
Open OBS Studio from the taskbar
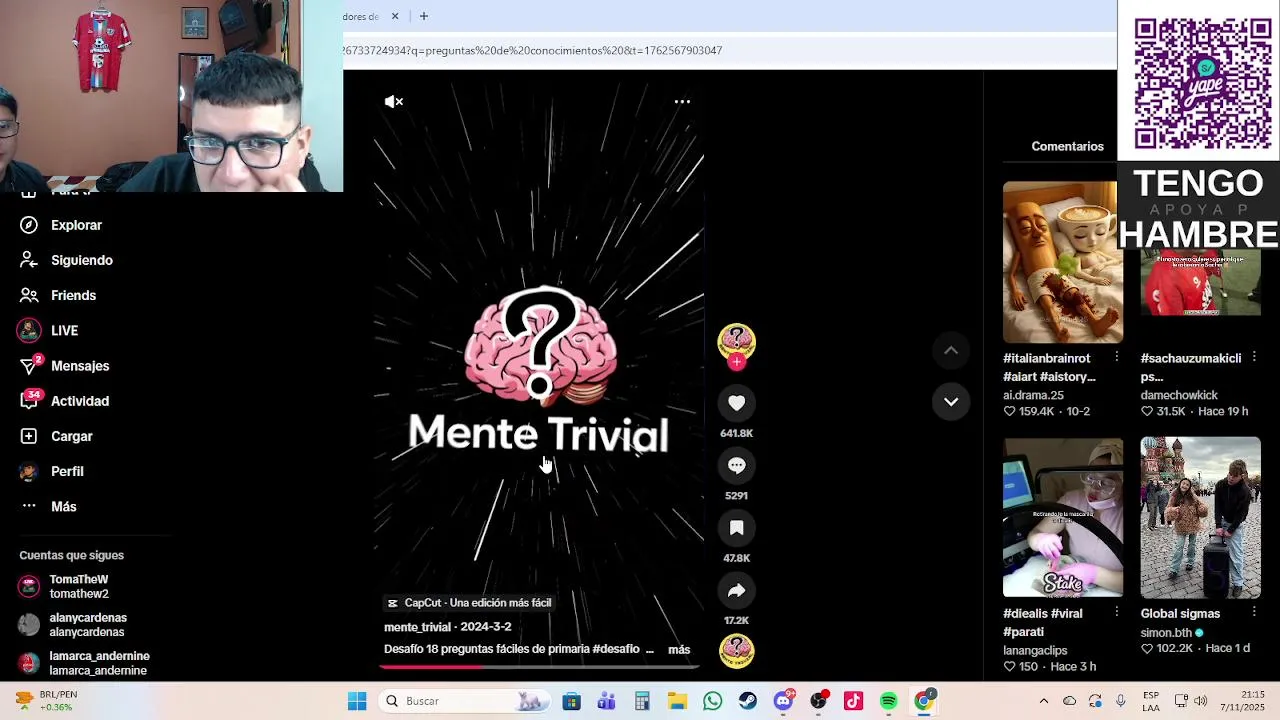818,701
